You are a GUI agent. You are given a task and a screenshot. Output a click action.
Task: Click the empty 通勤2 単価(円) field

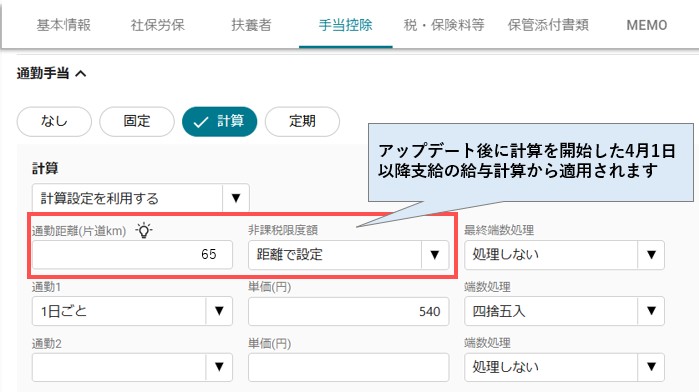pyautogui.click(x=349, y=367)
